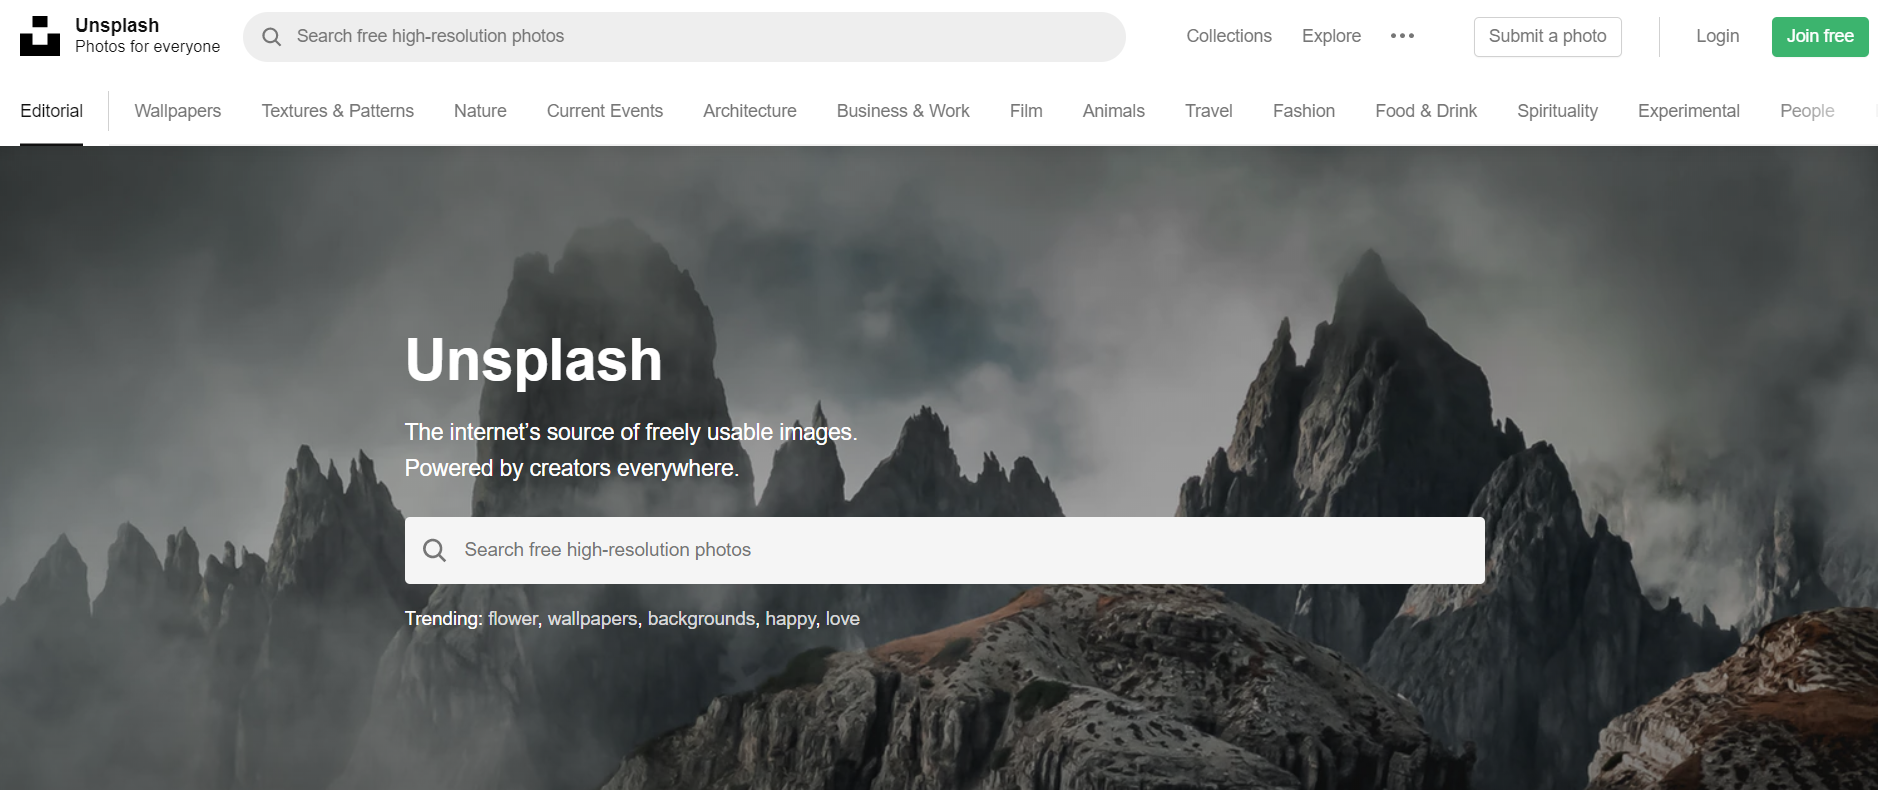Click 'The internet's source of freely usable images.' text

tap(631, 432)
